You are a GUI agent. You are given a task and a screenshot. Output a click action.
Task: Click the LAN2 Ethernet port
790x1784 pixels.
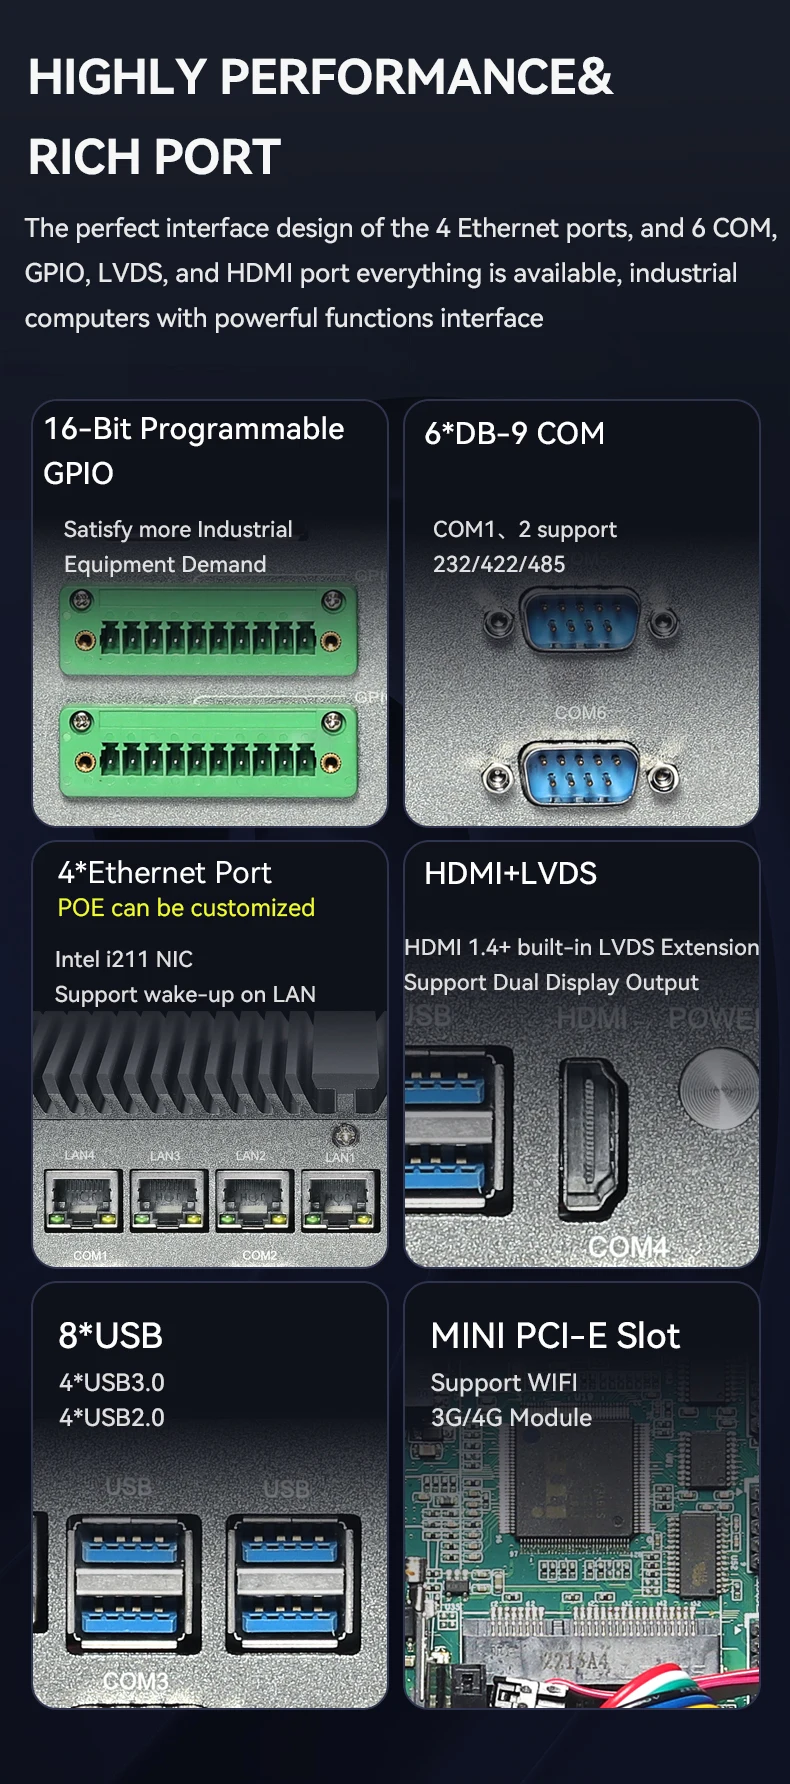pyautogui.click(x=255, y=1200)
